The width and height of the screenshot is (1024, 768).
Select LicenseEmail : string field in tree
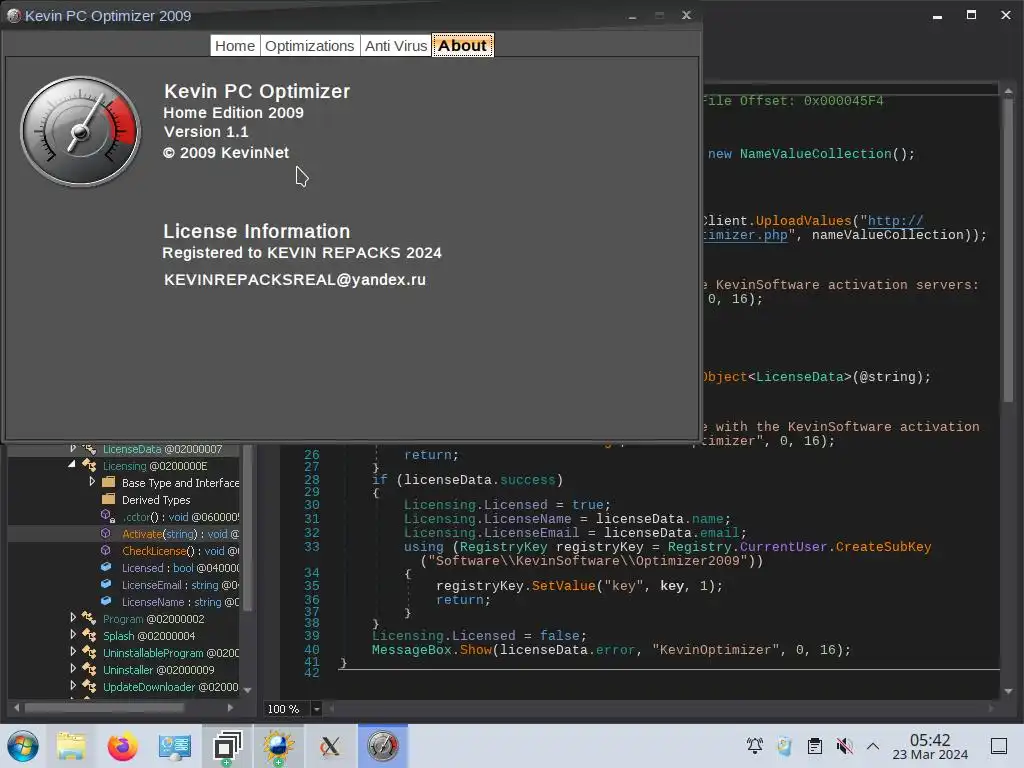pos(180,584)
